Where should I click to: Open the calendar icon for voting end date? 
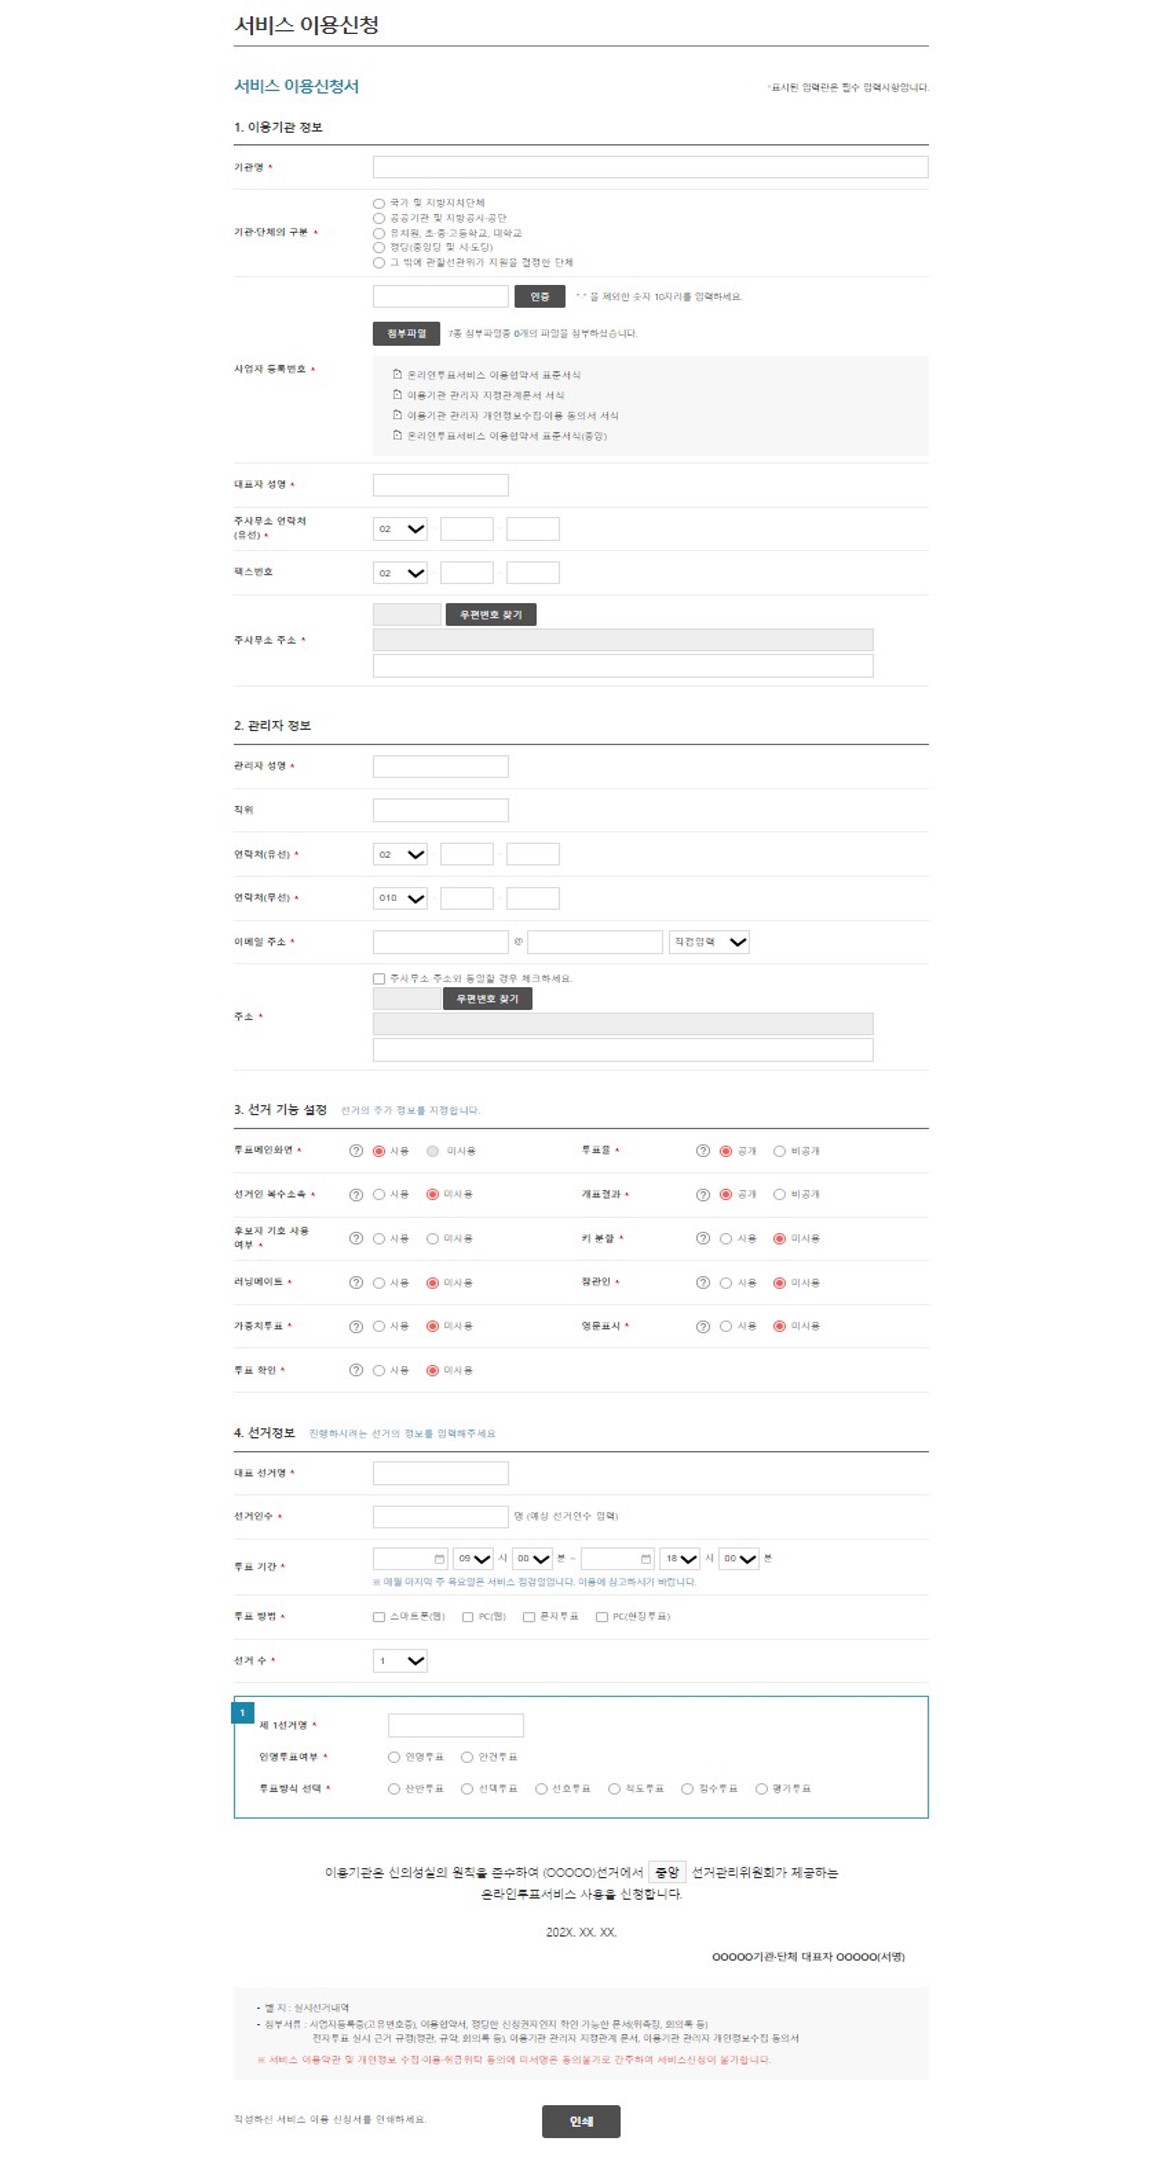point(646,1559)
